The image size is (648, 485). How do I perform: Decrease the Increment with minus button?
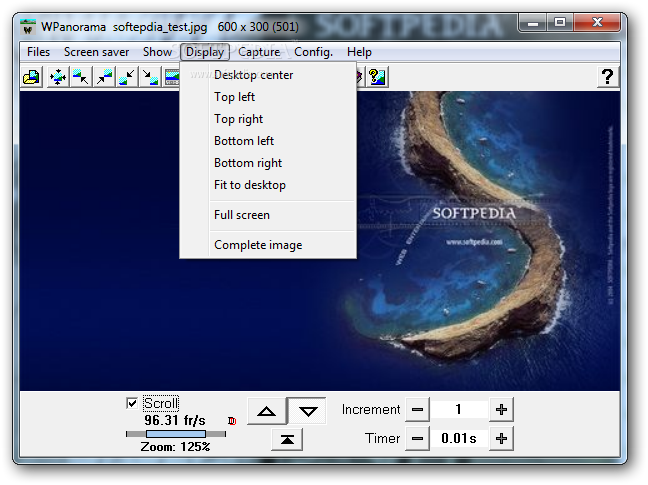(417, 409)
